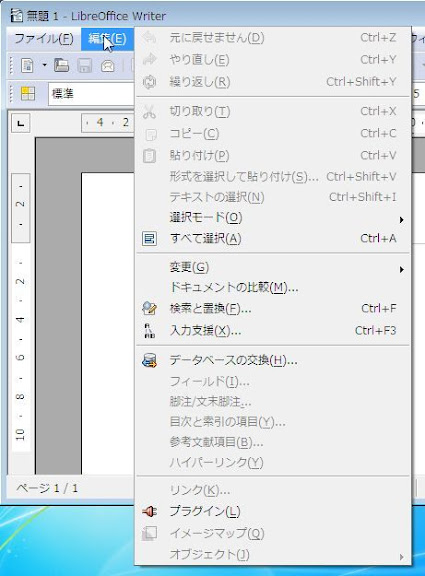Click the 検索と置換 find-replace icon

149,308
